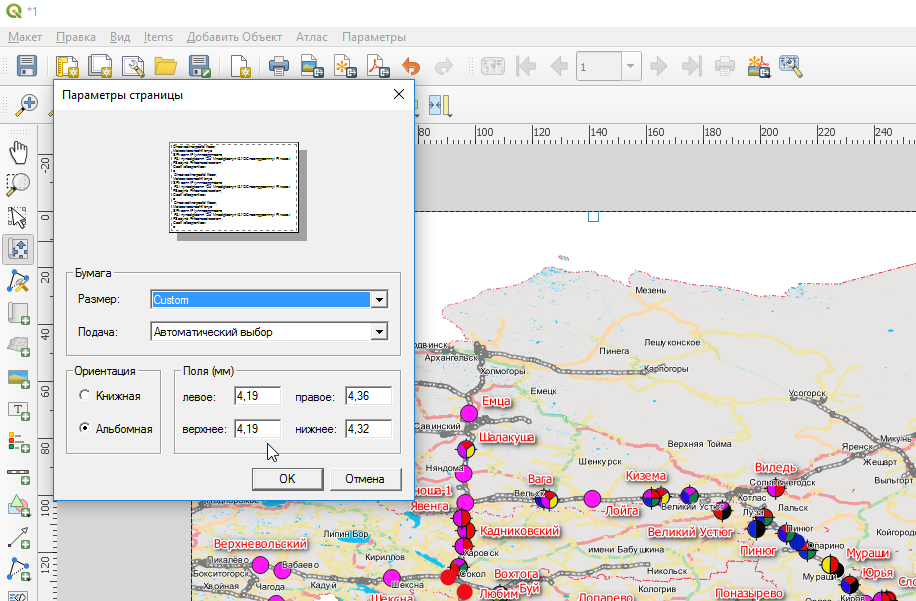Open the atlas page number dropdown
The height and width of the screenshot is (601, 916).
(x=630, y=66)
